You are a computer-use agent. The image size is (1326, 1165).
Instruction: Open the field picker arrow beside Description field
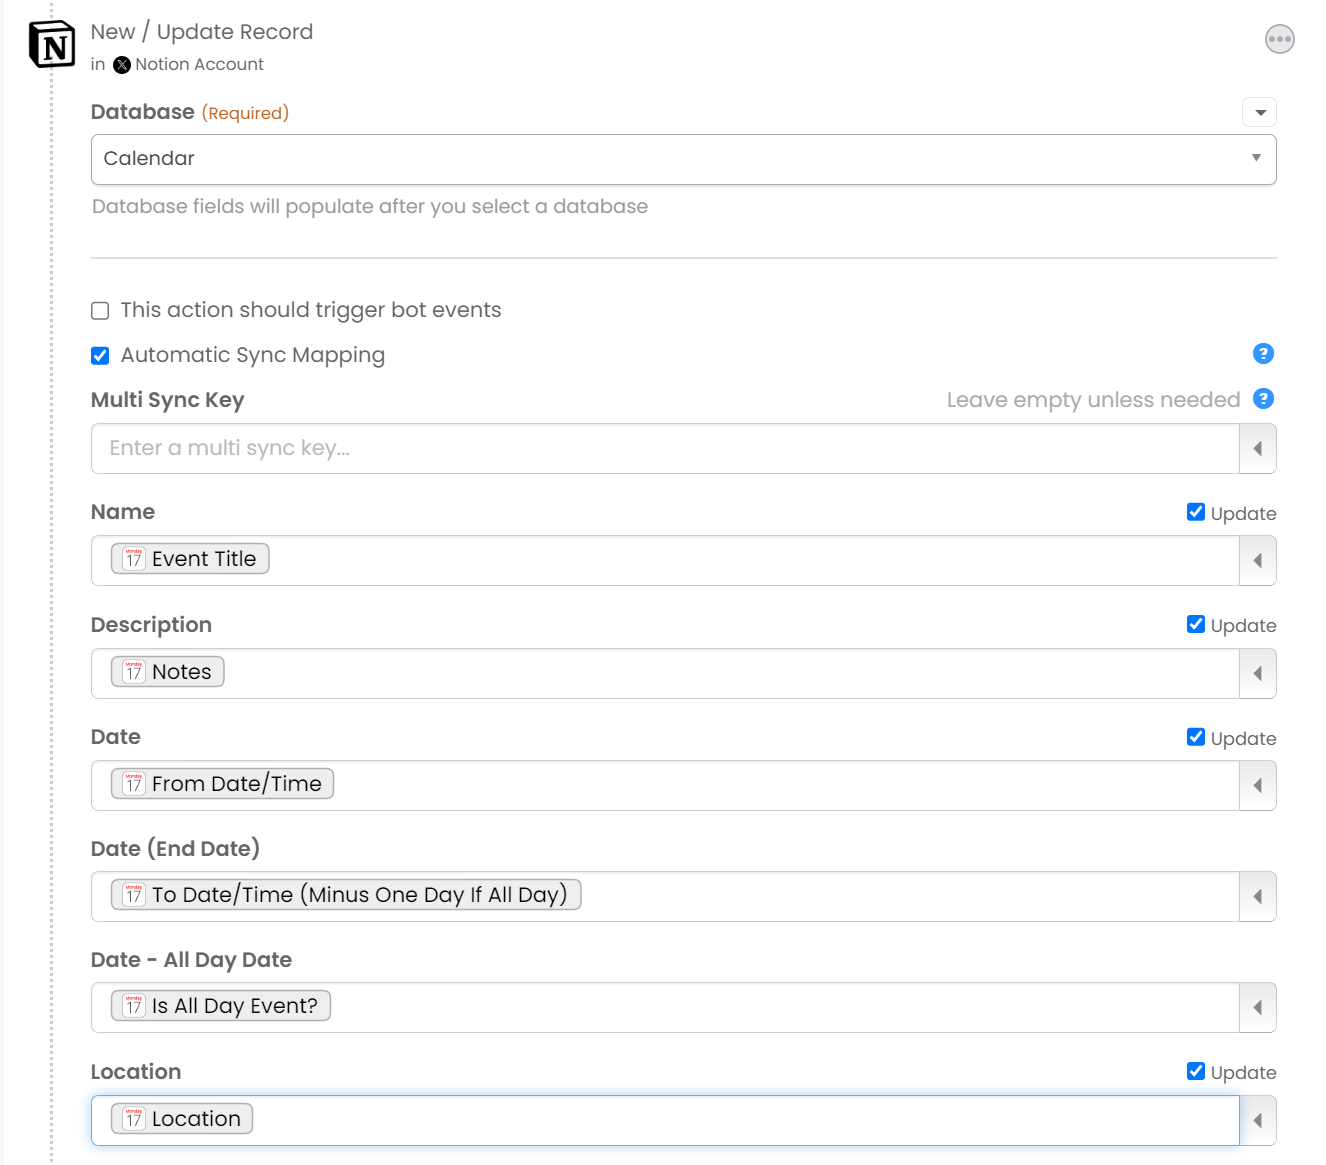(x=1257, y=673)
